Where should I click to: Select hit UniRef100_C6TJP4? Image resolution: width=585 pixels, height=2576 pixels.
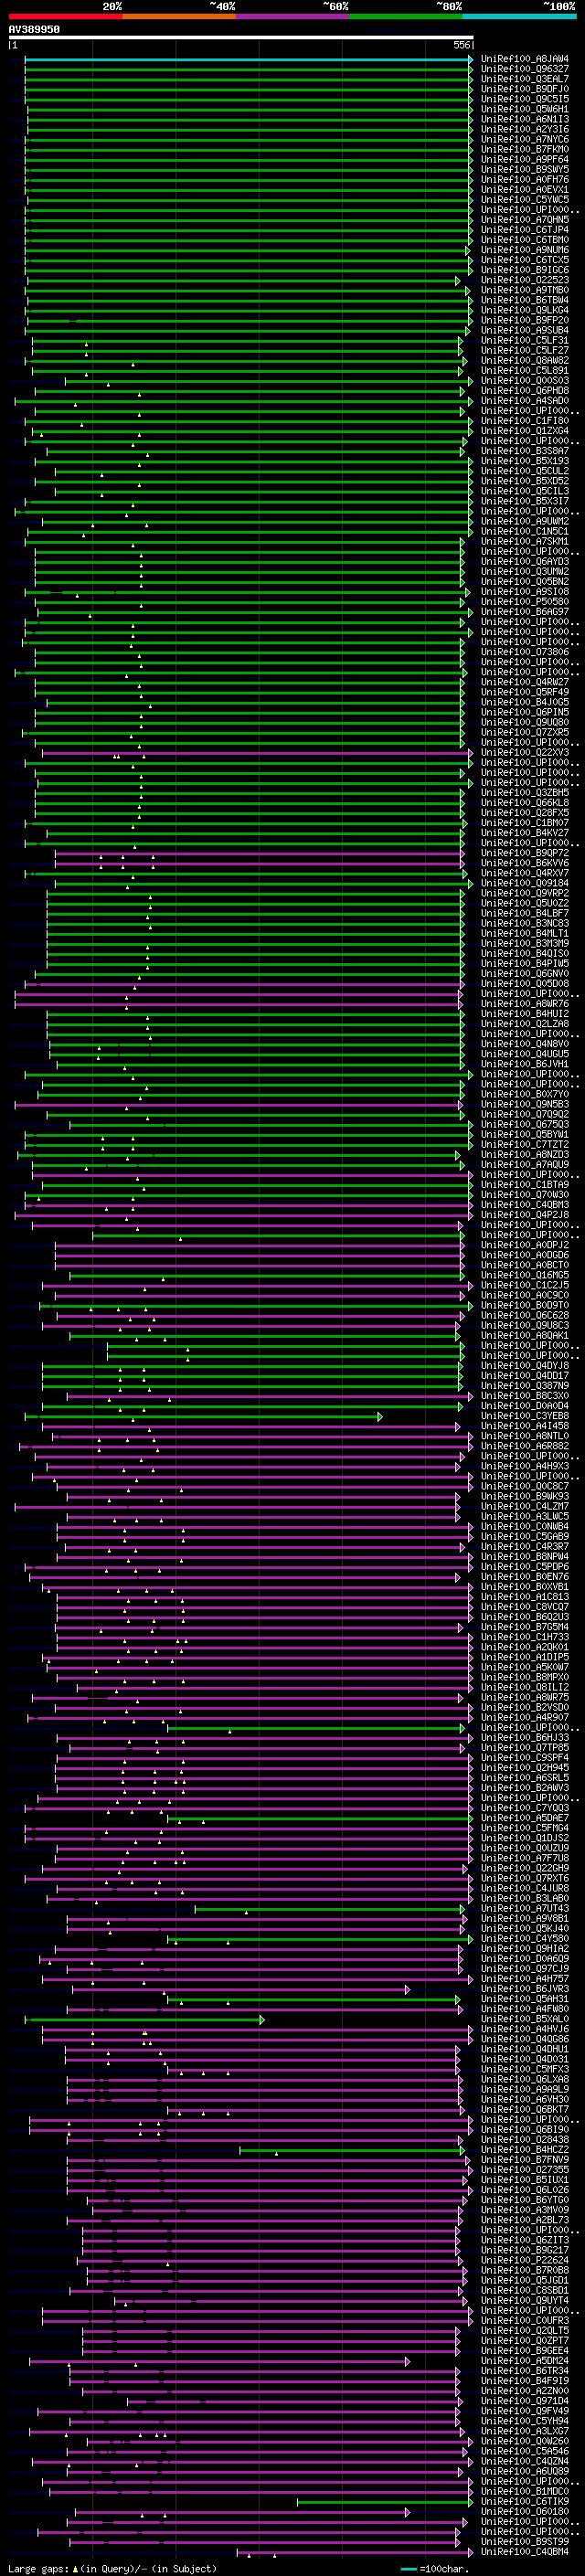pos(525,229)
